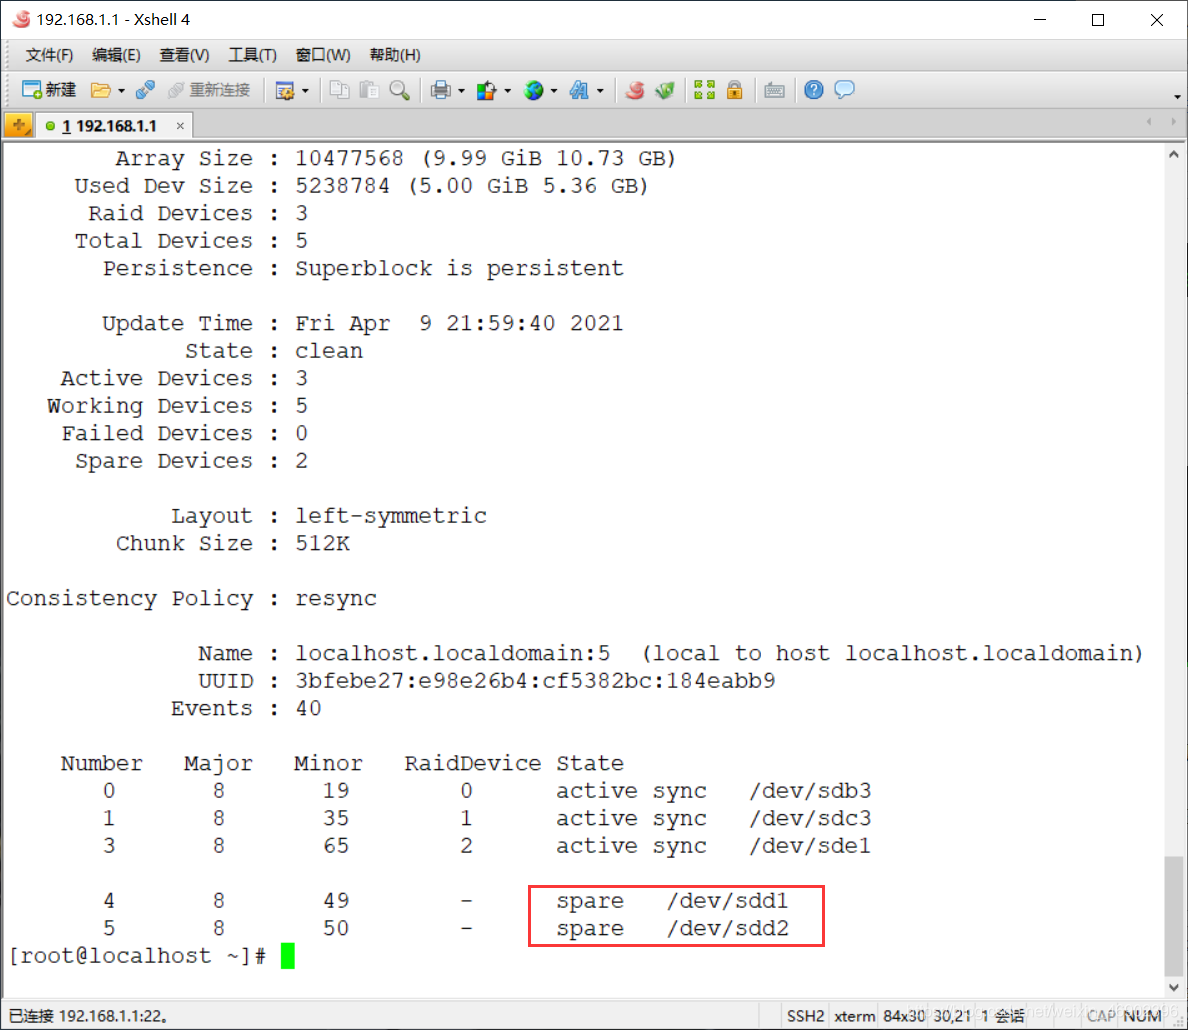Click the /dev/sdc3 device entry
1188x1030 pixels.
click(810, 818)
